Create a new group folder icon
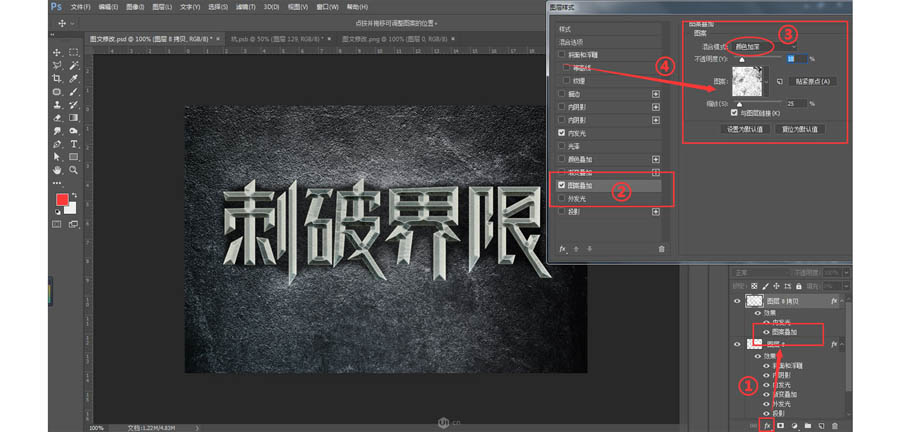Image resolution: width=900 pixels, height=432 pixels. coord(808,426)
